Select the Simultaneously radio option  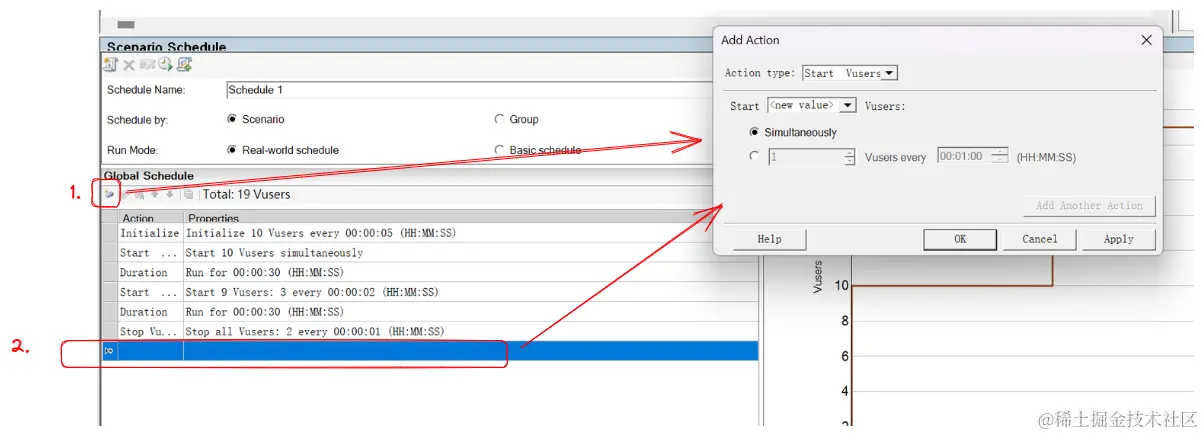pos(755,132)
